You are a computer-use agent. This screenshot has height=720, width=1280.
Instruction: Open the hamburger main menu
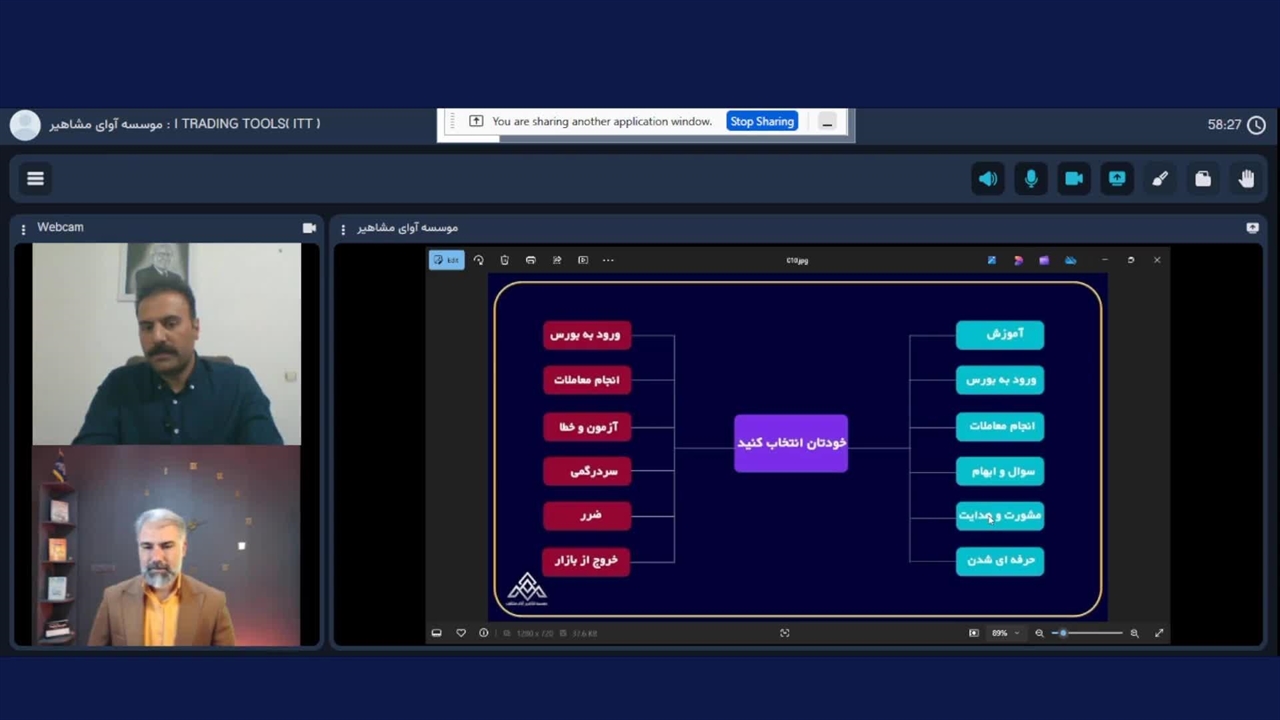(35, 179)
